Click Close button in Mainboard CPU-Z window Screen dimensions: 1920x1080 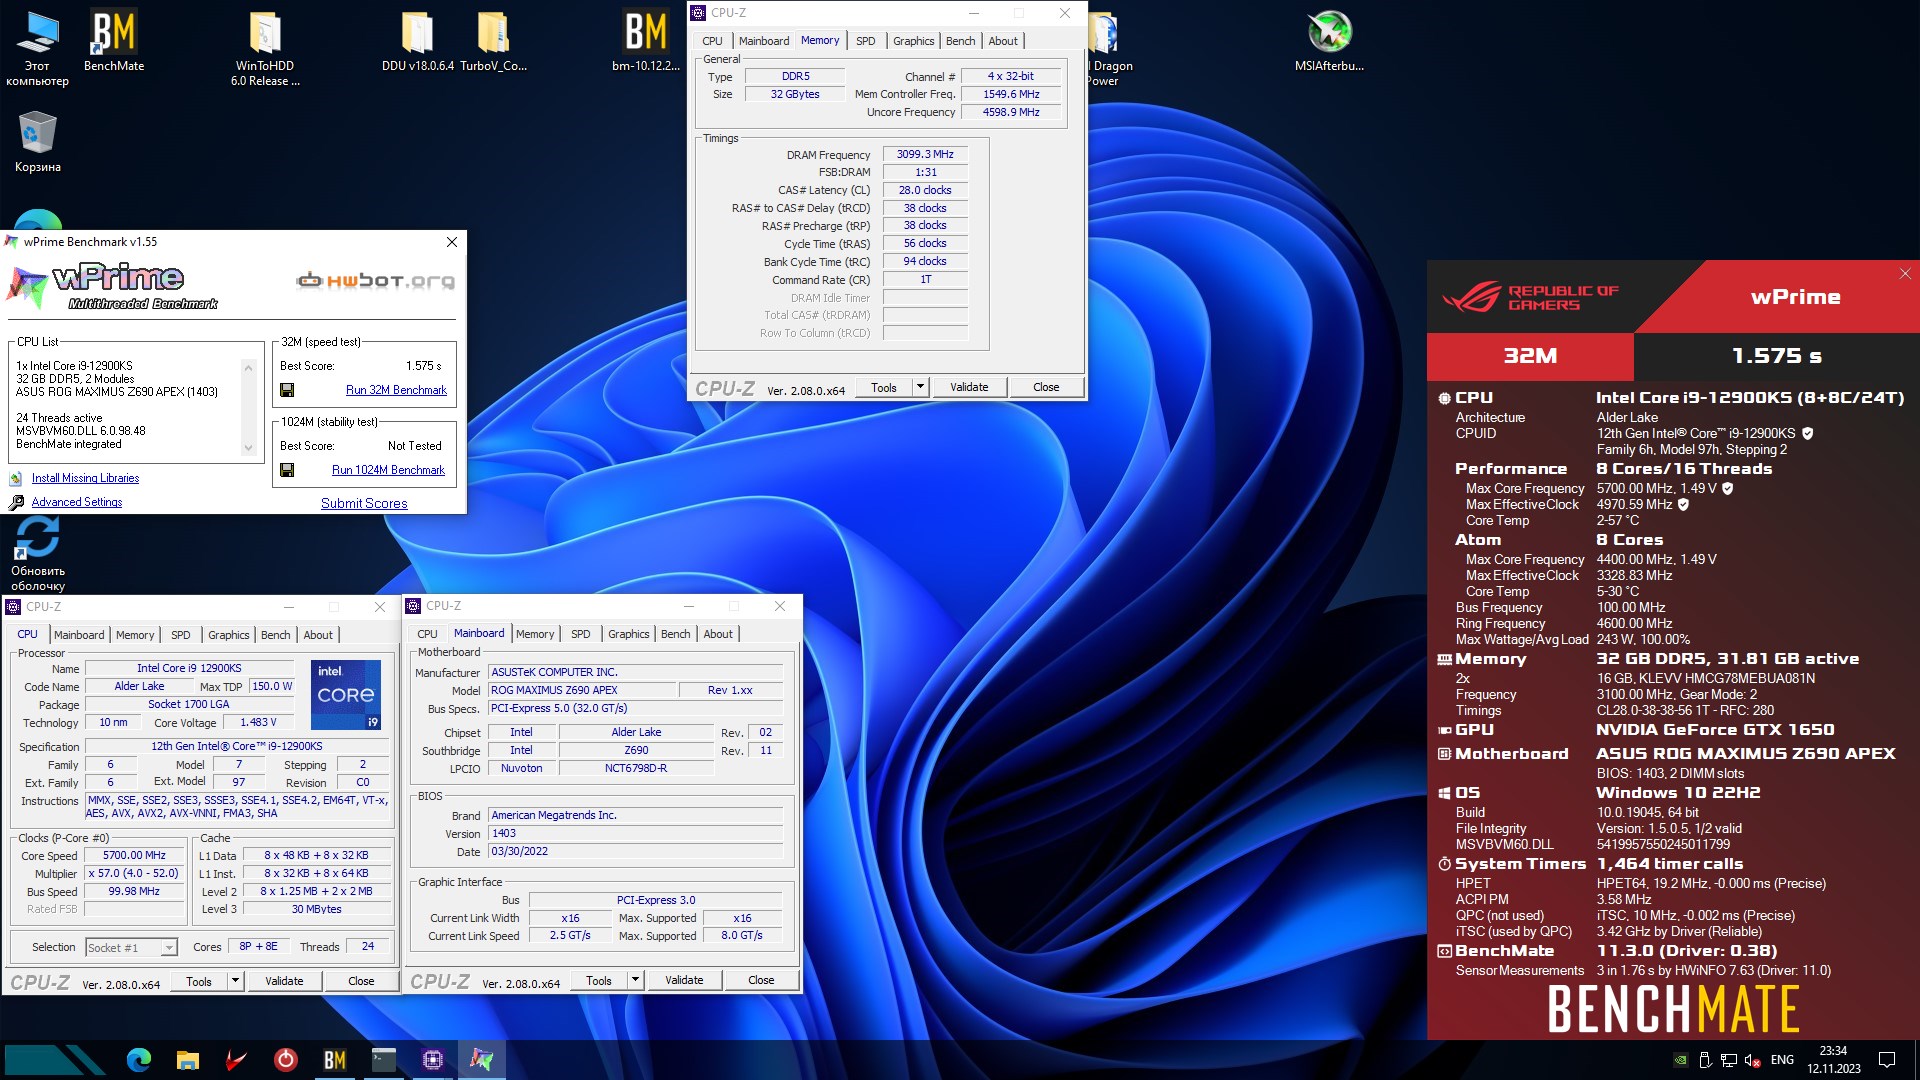(761, 980)
